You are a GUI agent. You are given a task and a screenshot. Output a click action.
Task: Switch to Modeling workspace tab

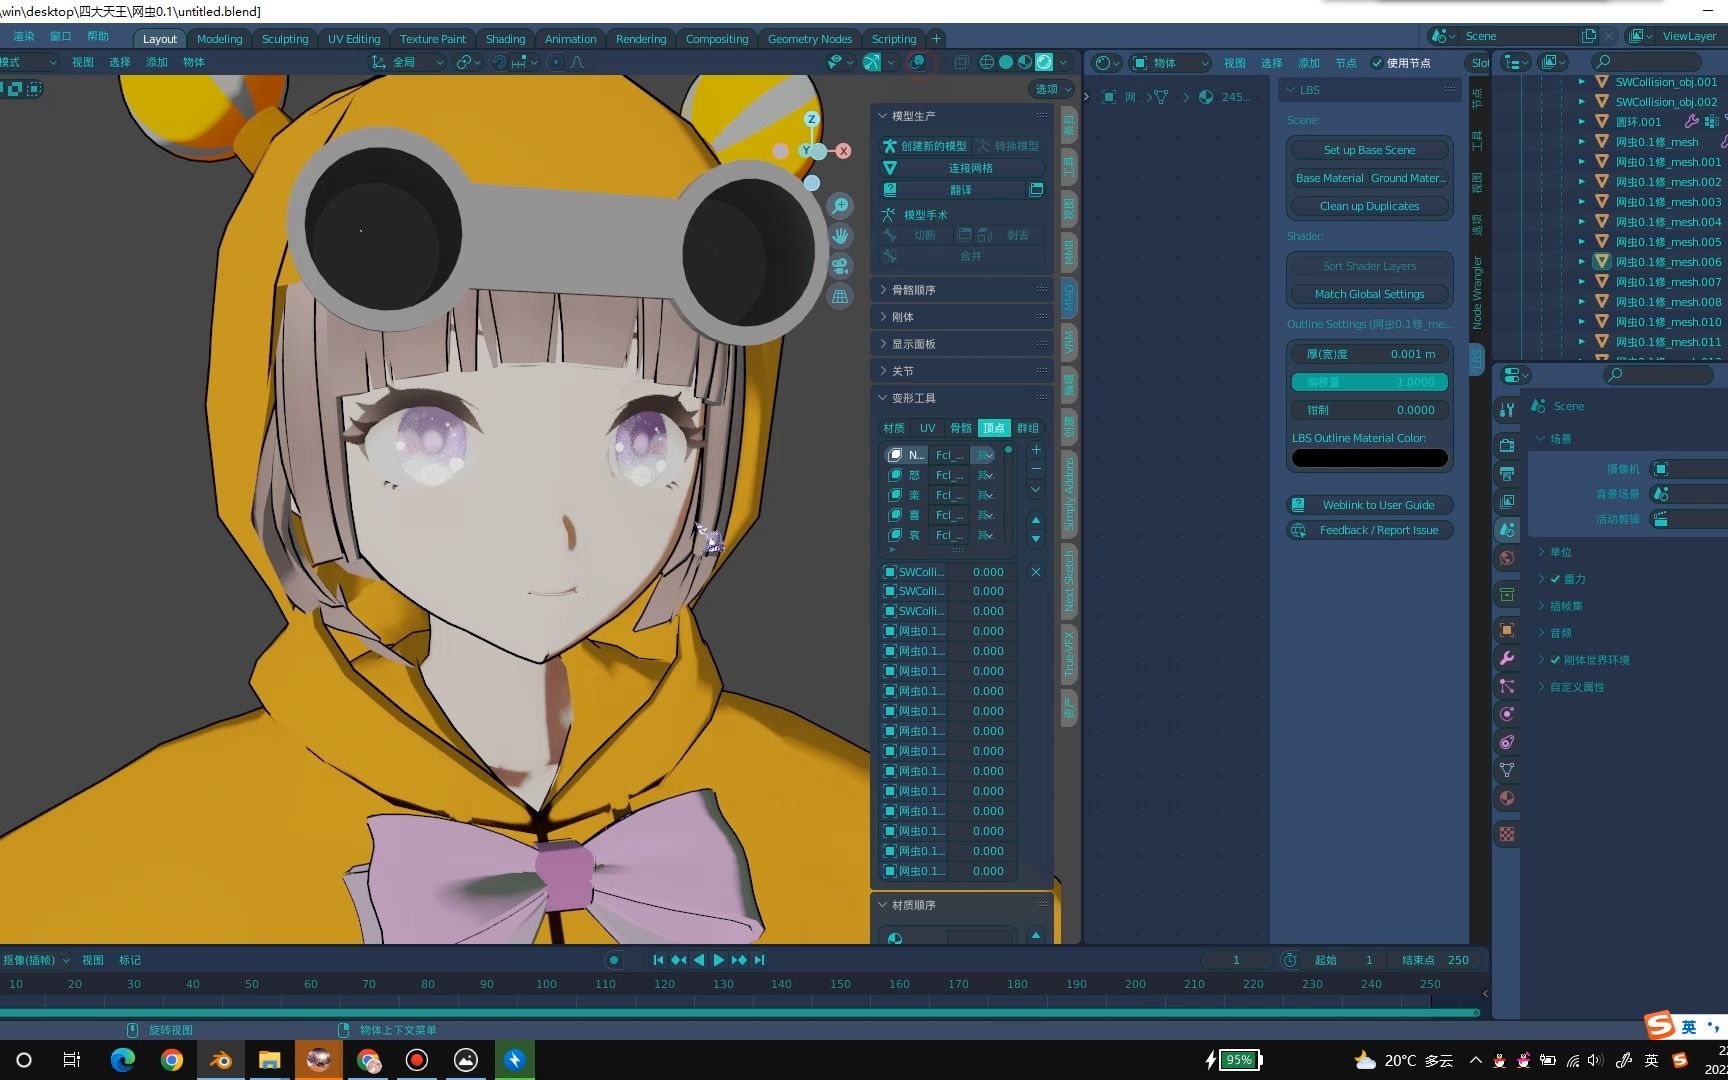click(x=219, y=39)
